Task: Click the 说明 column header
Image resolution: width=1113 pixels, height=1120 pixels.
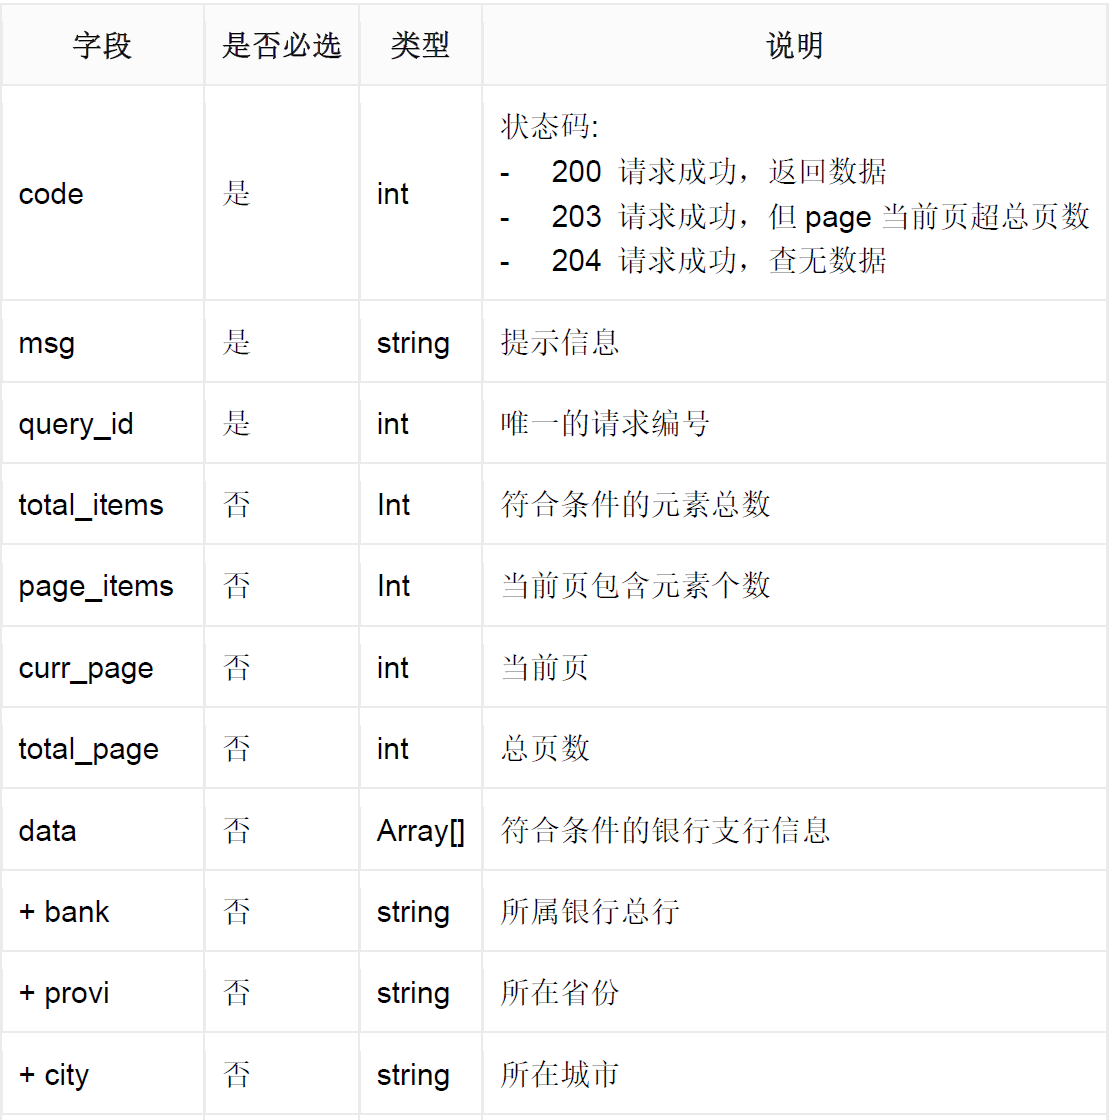Action: click(794, 46)
